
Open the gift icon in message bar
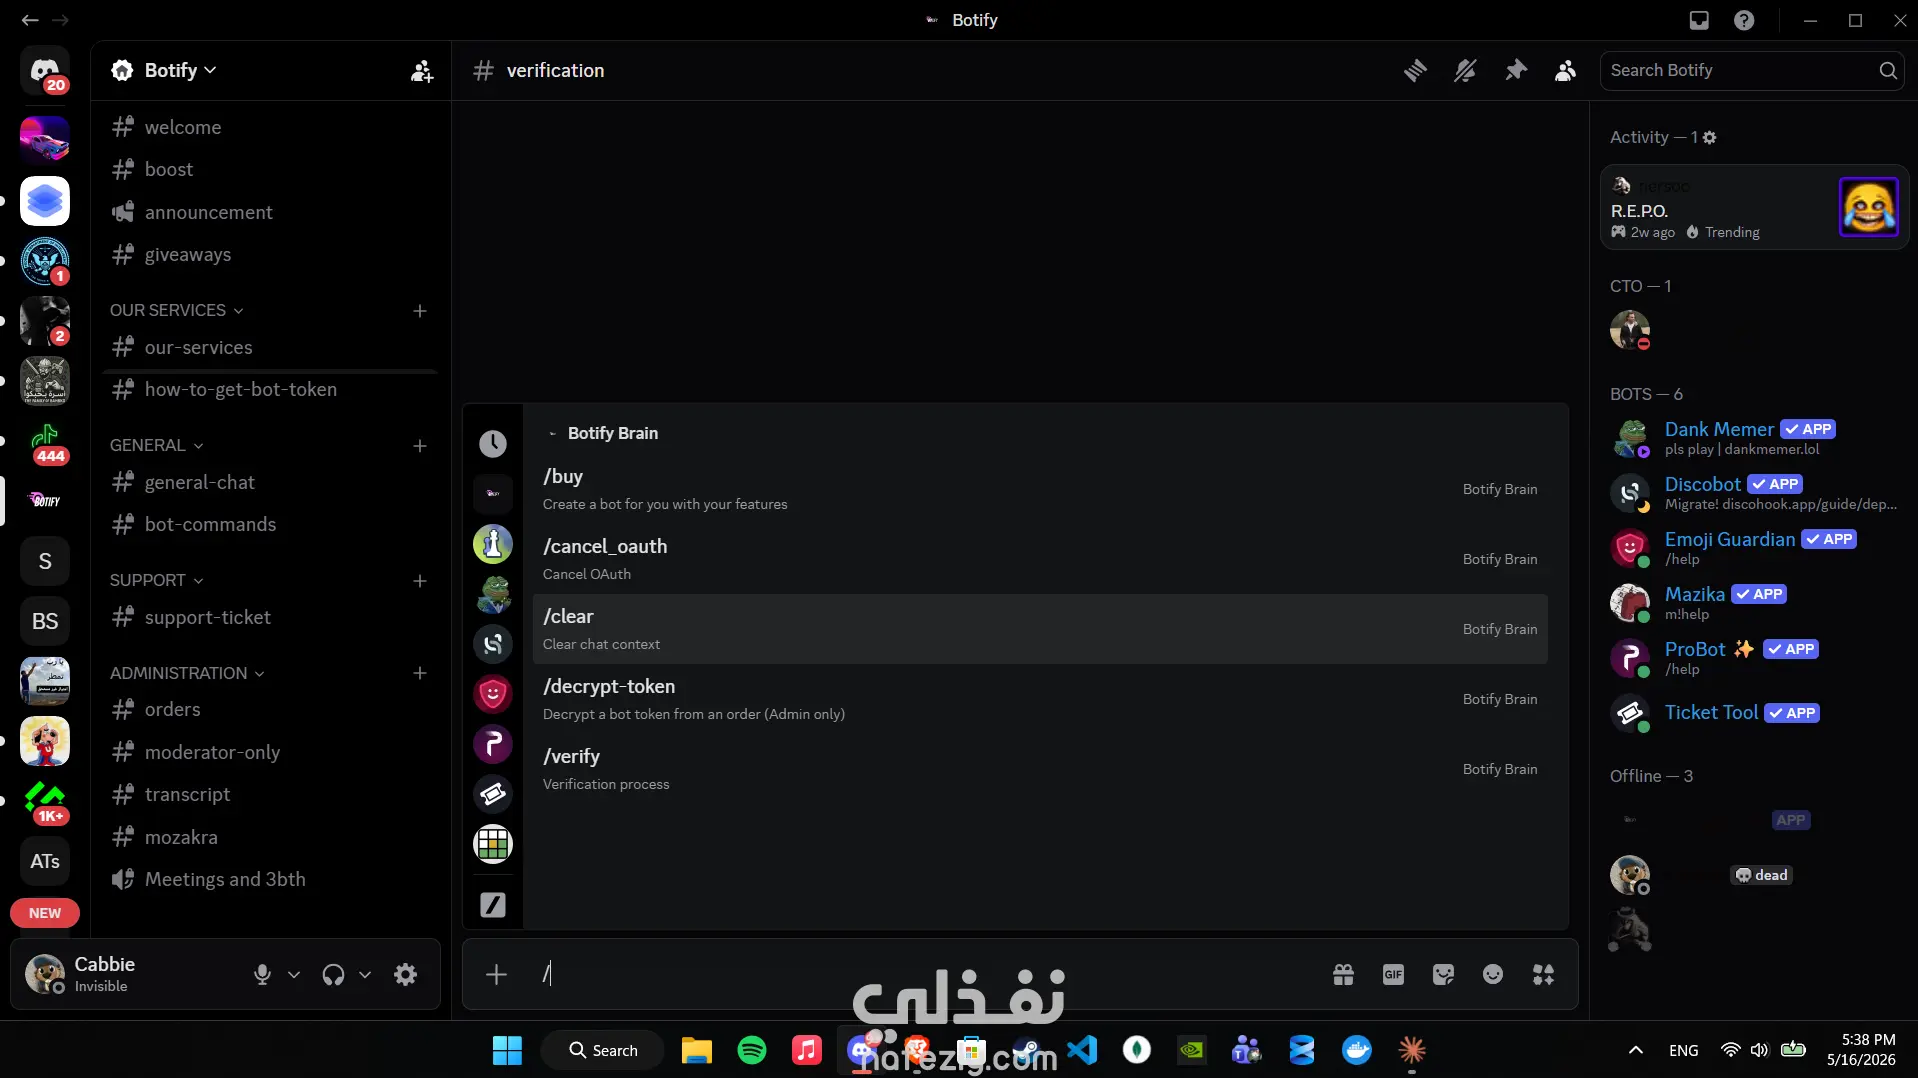(x=1343, y=974)
